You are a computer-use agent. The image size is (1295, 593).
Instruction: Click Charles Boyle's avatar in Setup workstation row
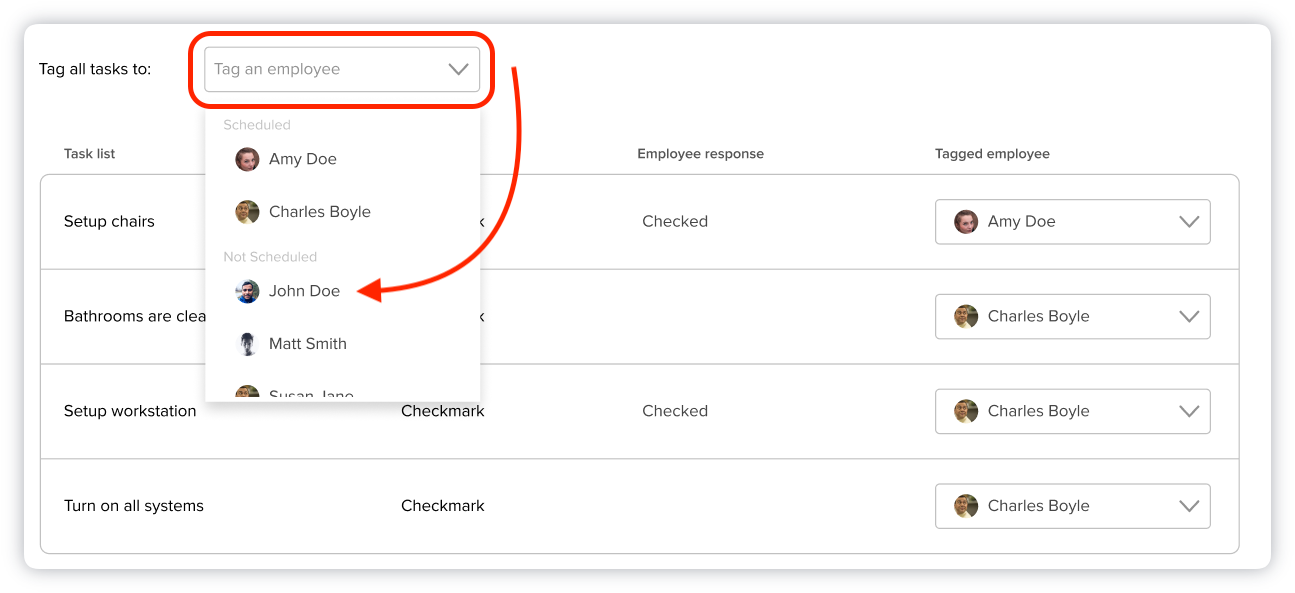tap(965, 411)
